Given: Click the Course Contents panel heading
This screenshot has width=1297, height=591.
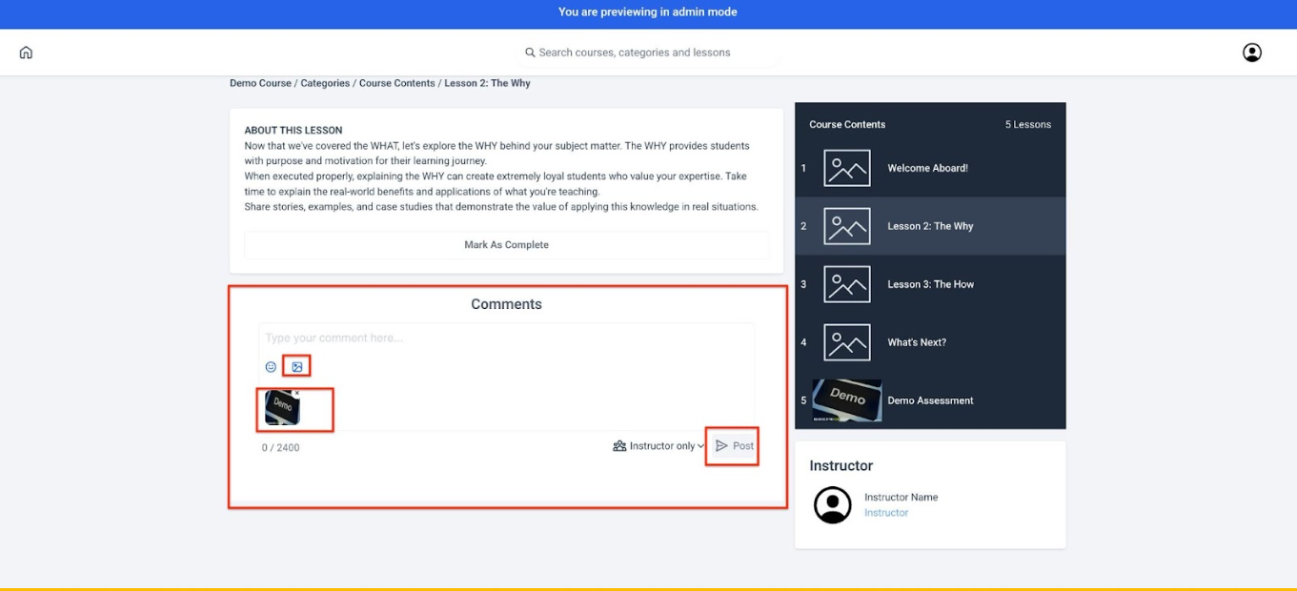Looking at the screenshot, I should [847, 125].
